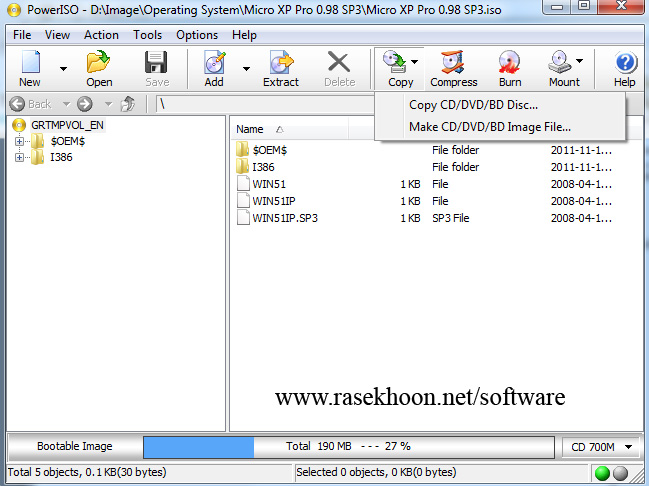
Task: Click the WIN51IP file icon
Action: coord(243,200)
